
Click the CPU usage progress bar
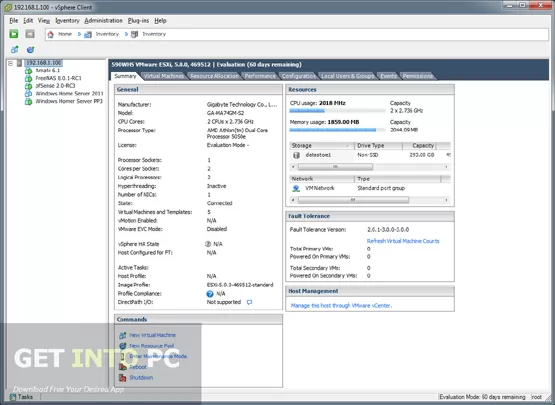coord(337,111)
